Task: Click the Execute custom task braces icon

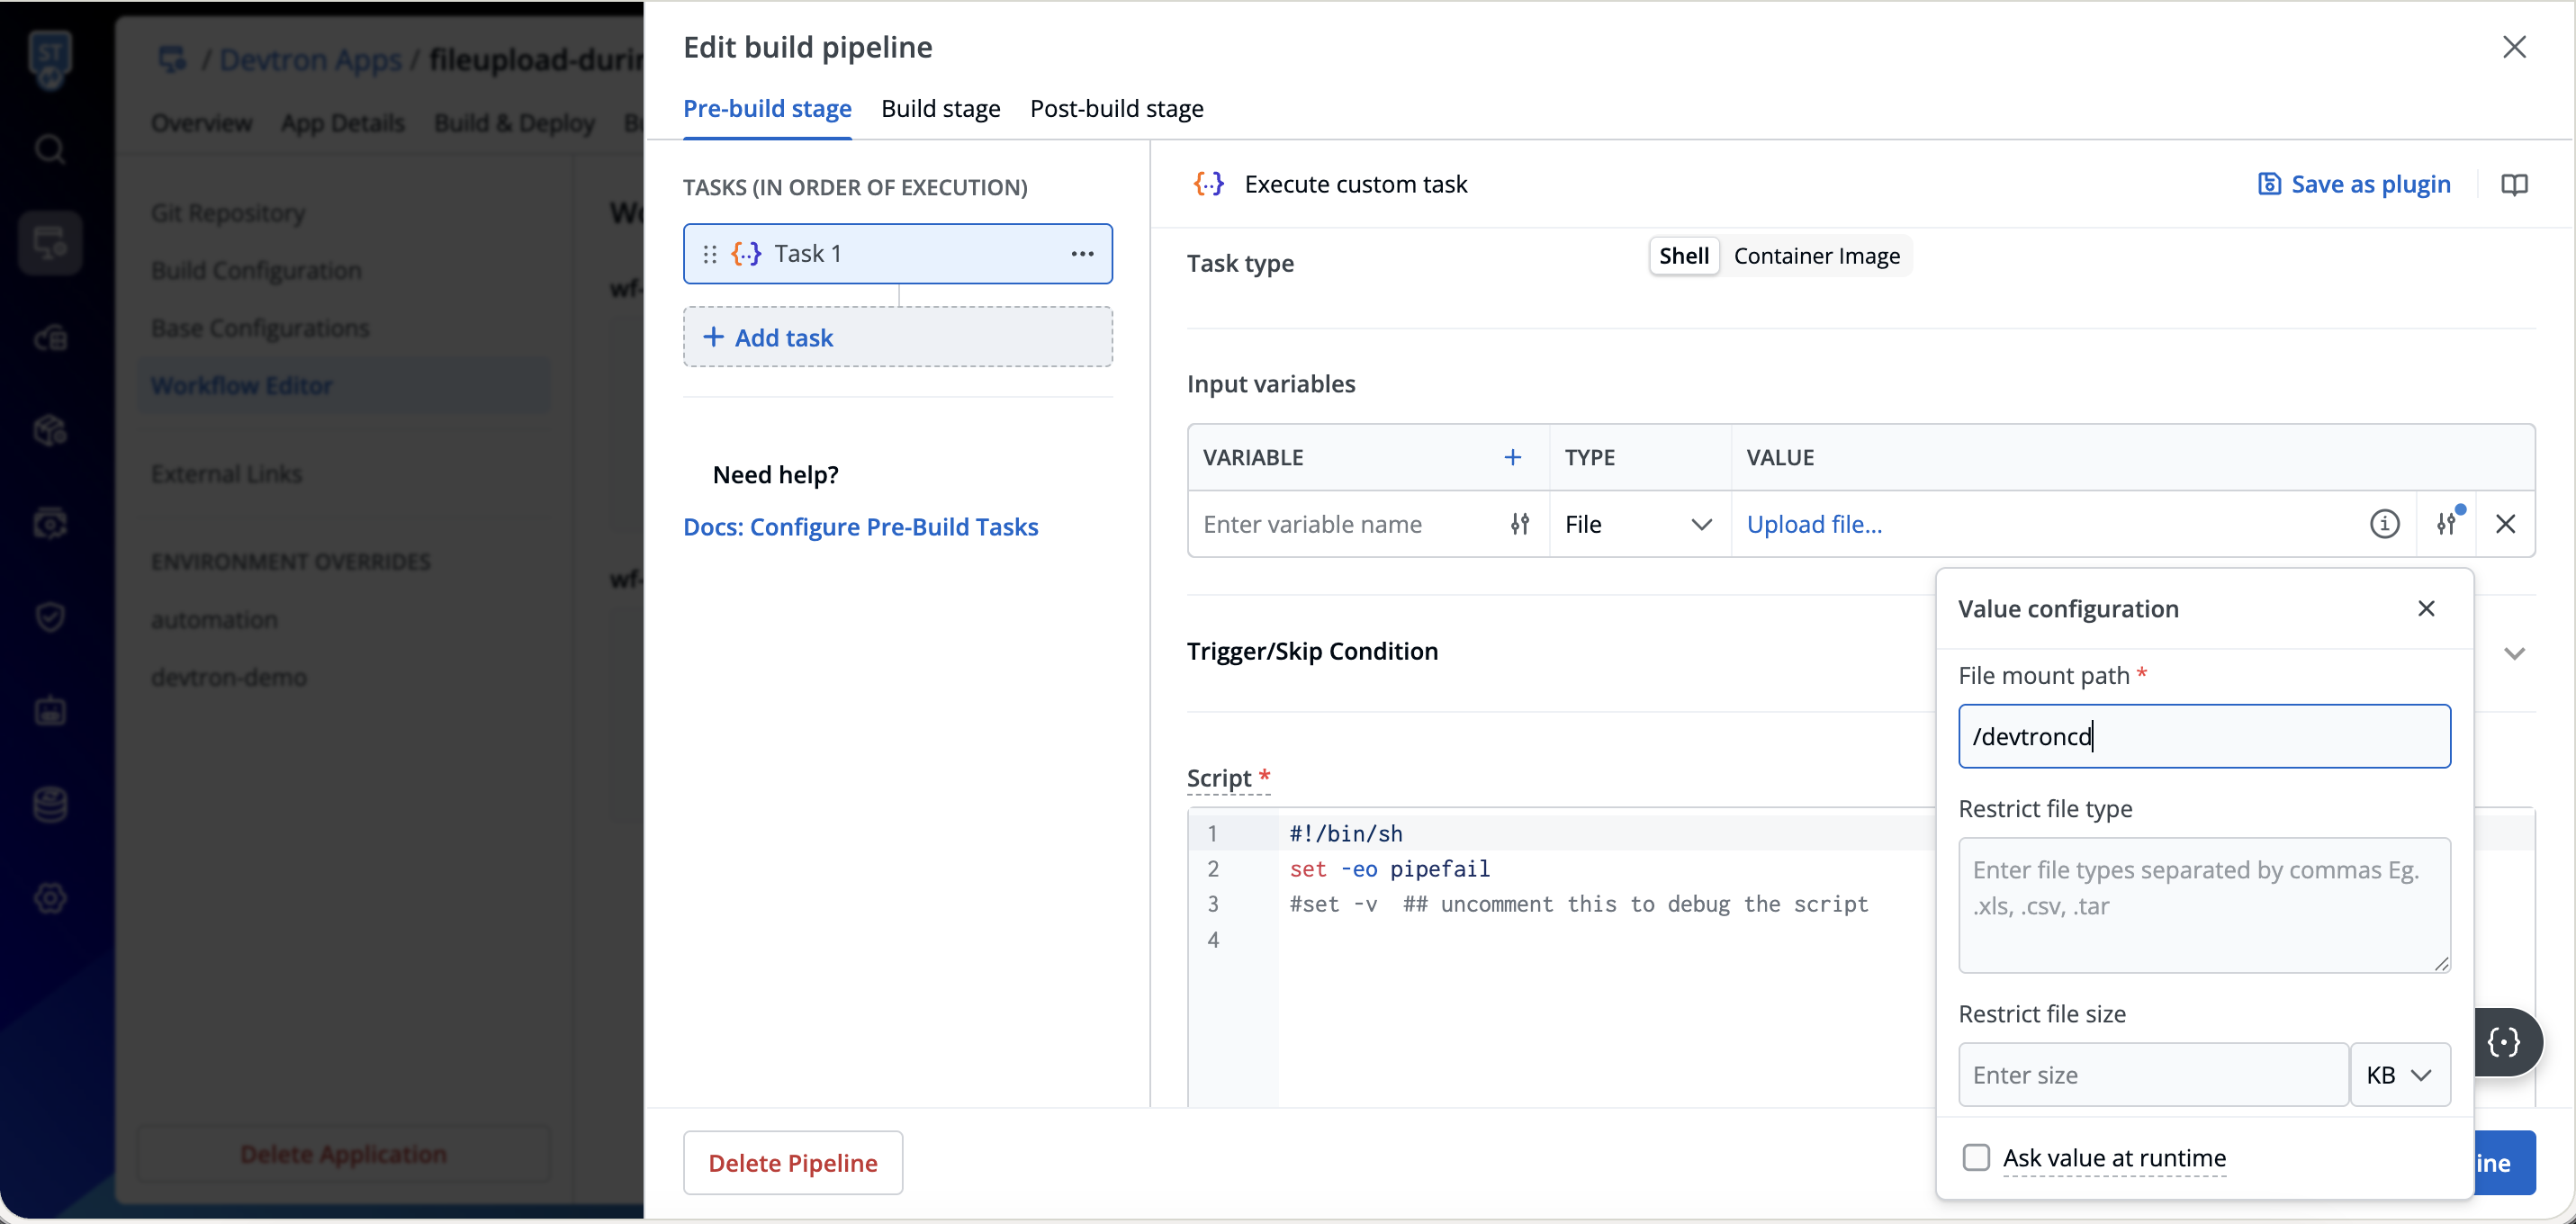Action: [x=1209, y=184]
